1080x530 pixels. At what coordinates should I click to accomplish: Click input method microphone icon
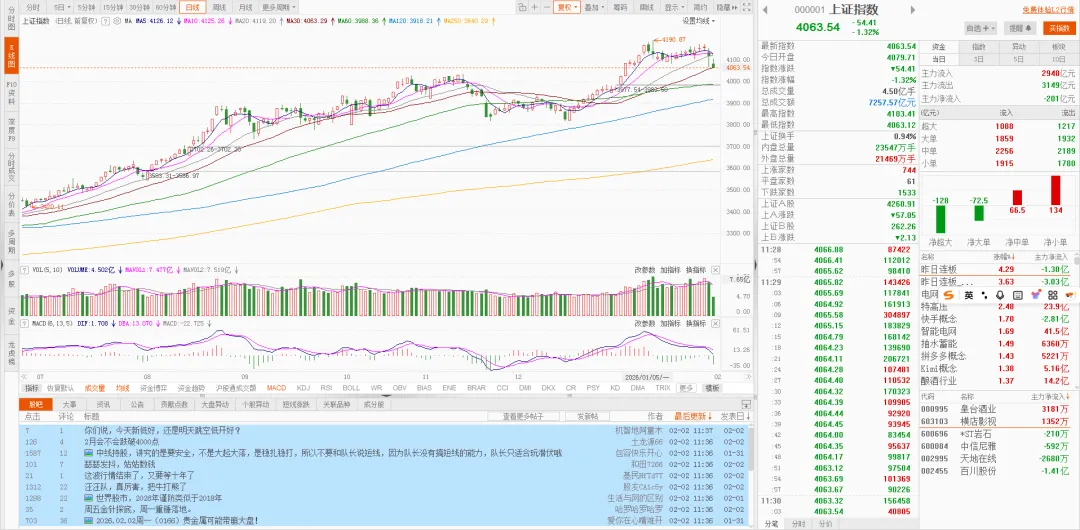[x=1000, y=295]
